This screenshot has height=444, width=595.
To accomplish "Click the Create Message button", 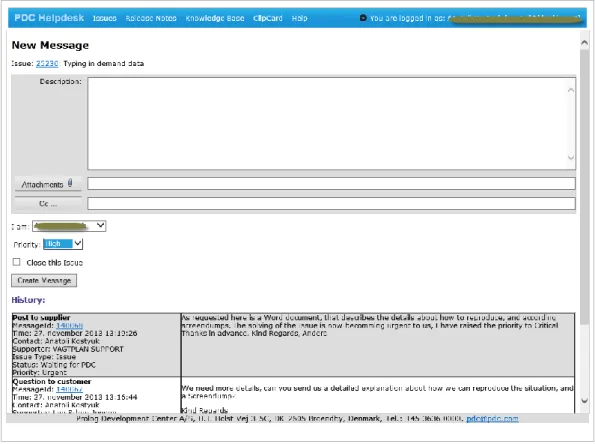I will point(44,280).
